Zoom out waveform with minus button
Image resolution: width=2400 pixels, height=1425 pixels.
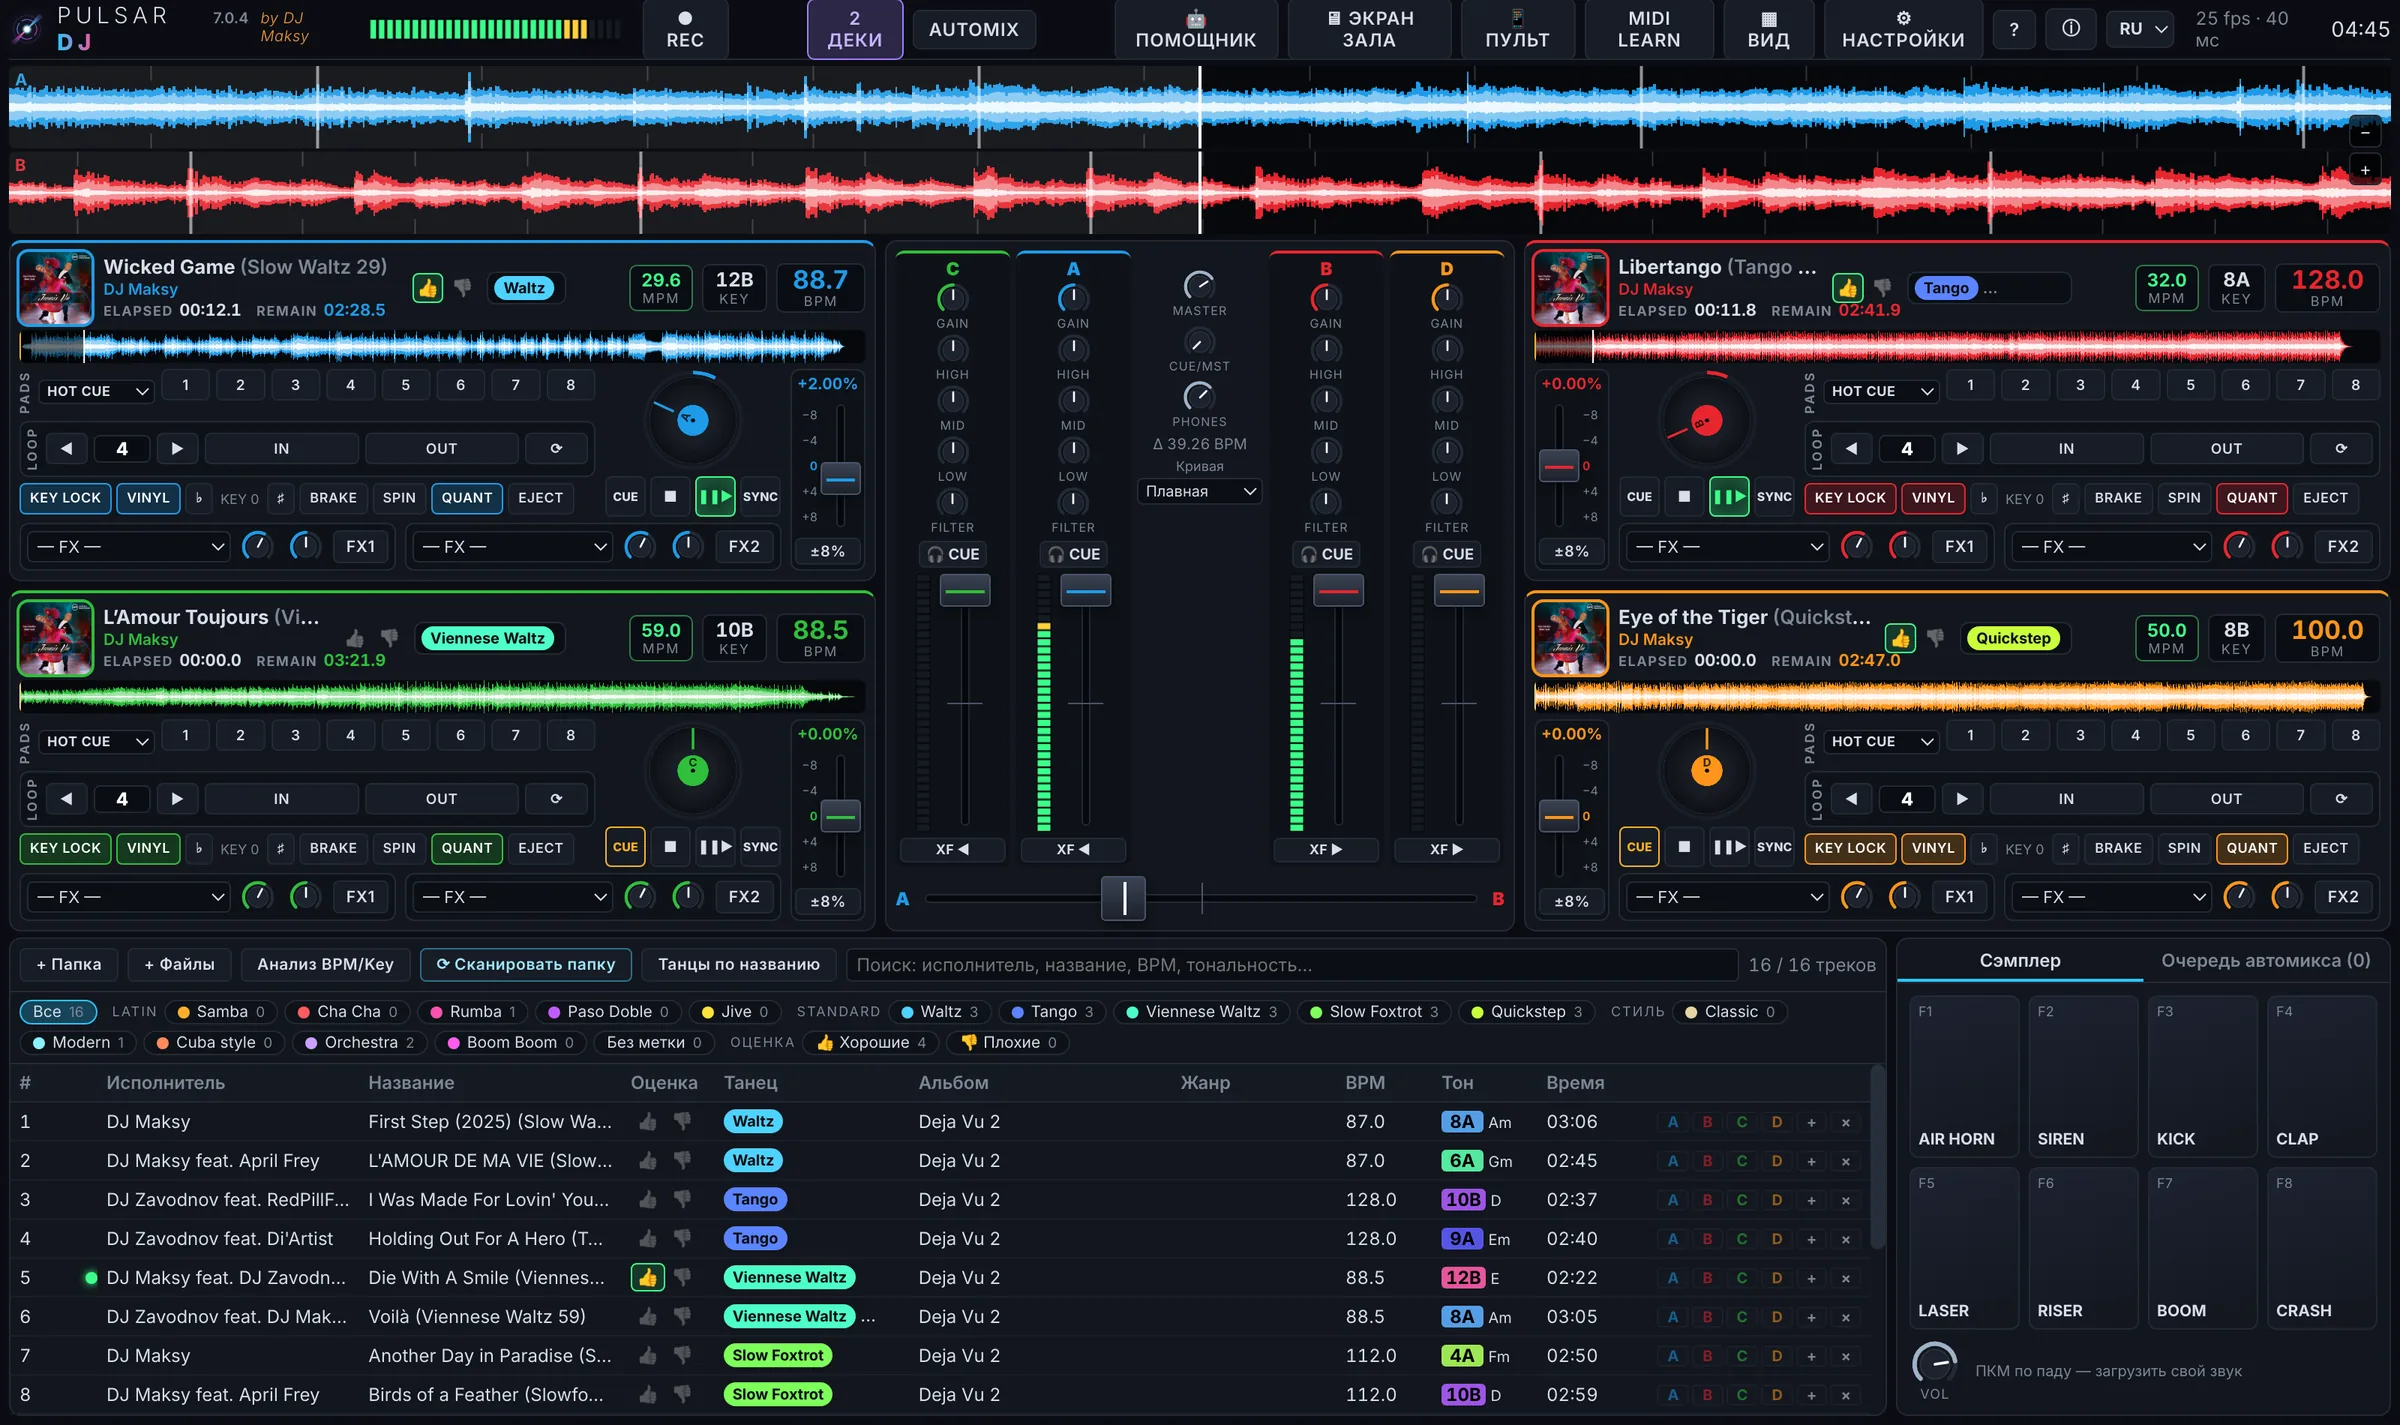(x=2365, y=133)
